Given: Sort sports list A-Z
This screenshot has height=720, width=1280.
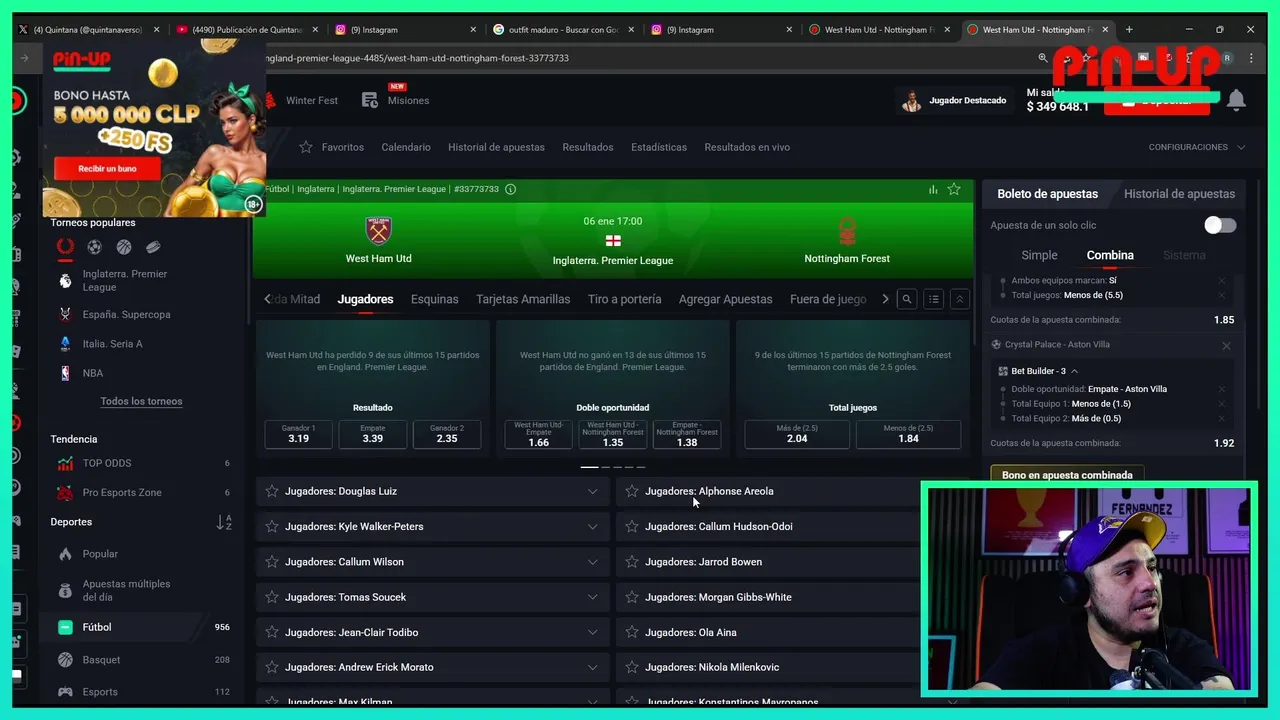Looking at the screenshot, I should tap(224, 522).
